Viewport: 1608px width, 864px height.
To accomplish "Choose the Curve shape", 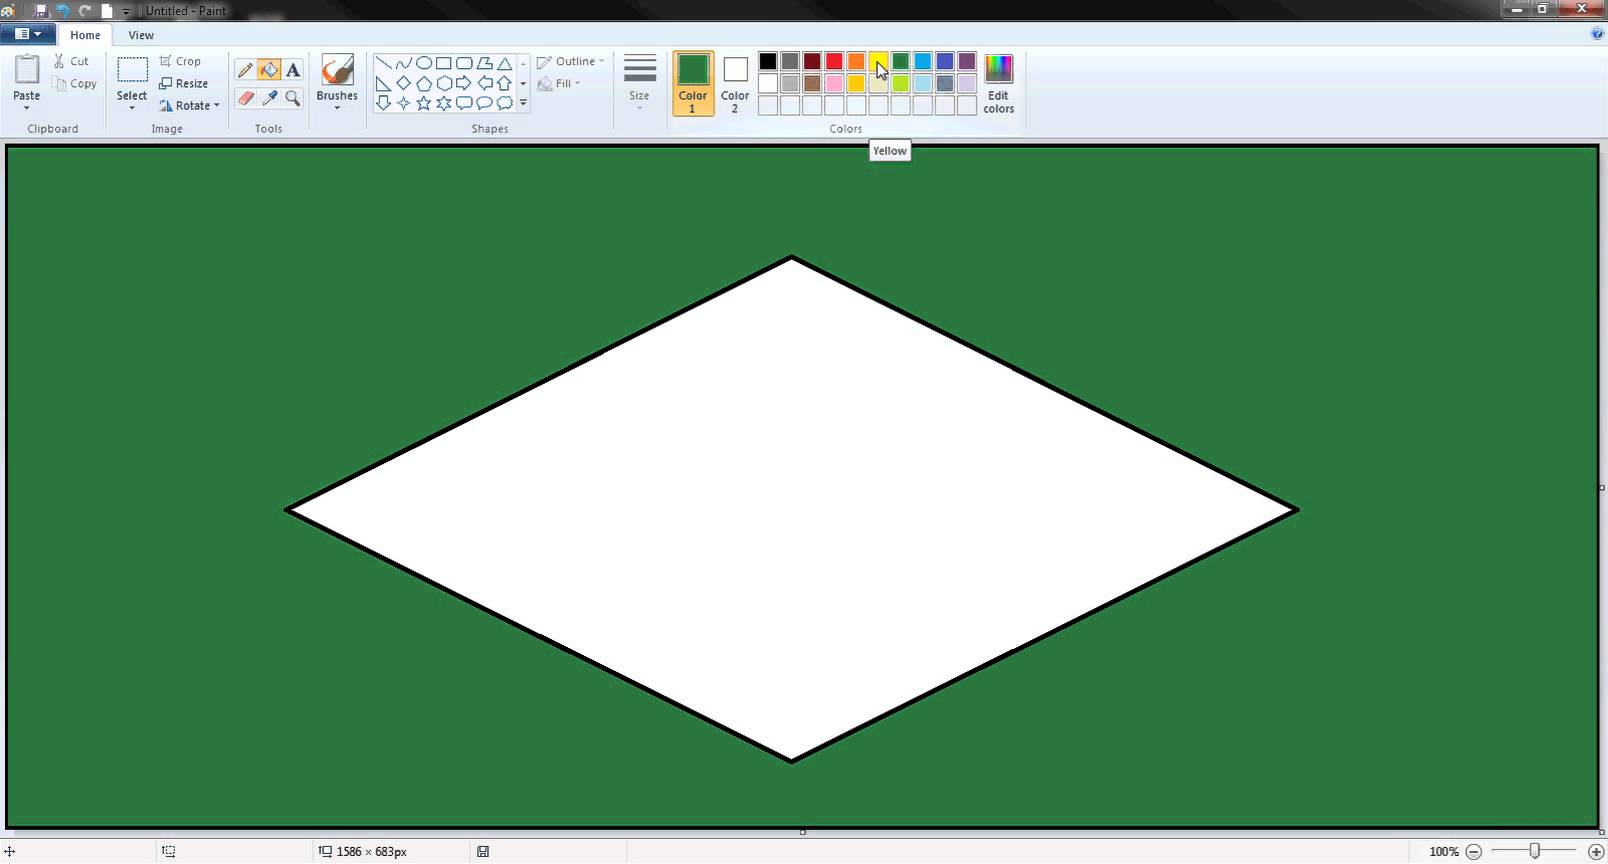I will click(403, 63).
